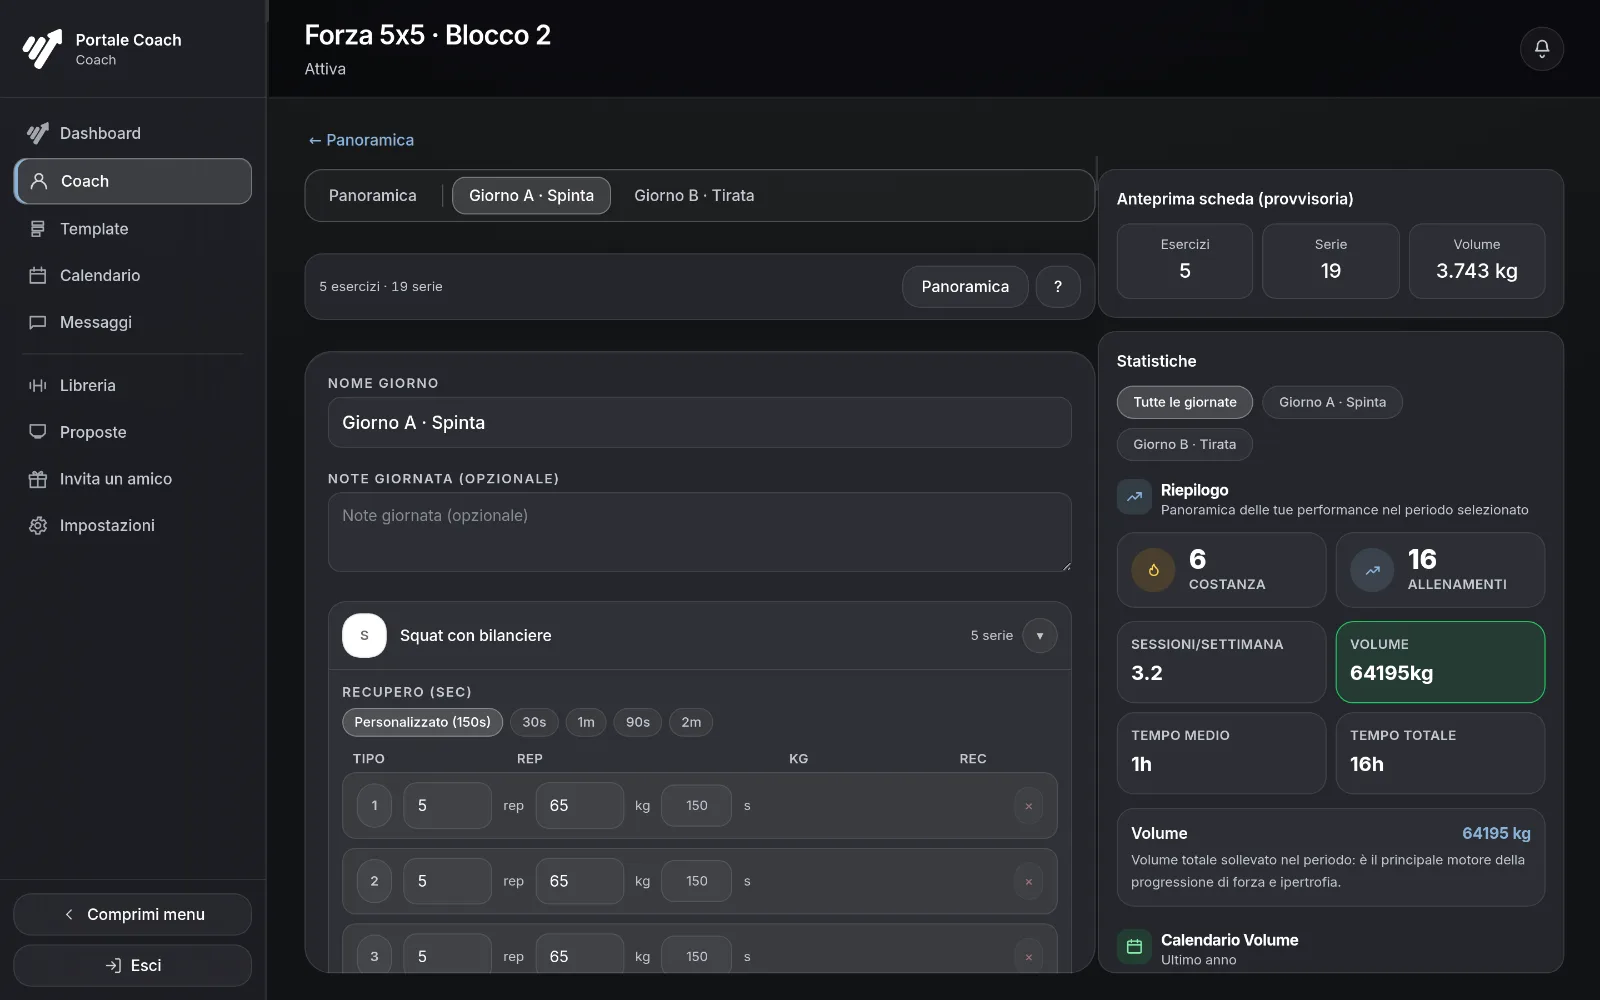
Task: Click the Dashboard icon in sidebar
Action: pyautogui.click(x=38, y=133)
